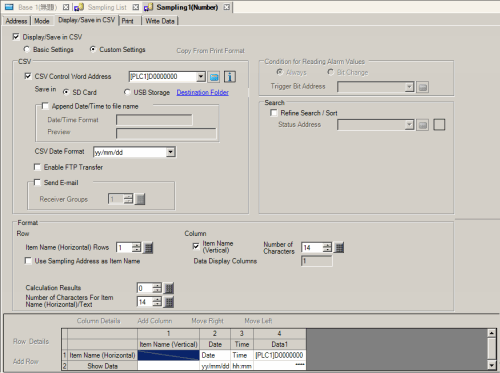Increase the Calculation Results spinner value
The width and height of the screenshot is (500, 373).
click(x=157, y=286)
